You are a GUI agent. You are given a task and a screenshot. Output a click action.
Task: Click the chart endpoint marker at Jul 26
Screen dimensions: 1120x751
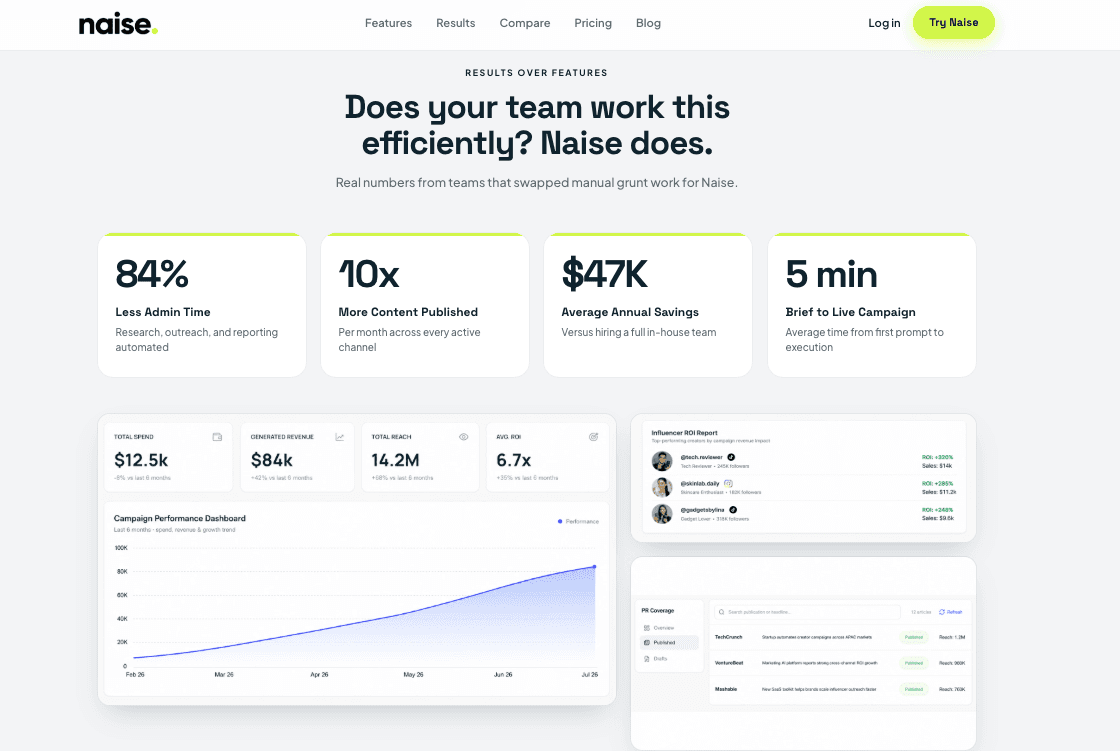tap(594, 567)
